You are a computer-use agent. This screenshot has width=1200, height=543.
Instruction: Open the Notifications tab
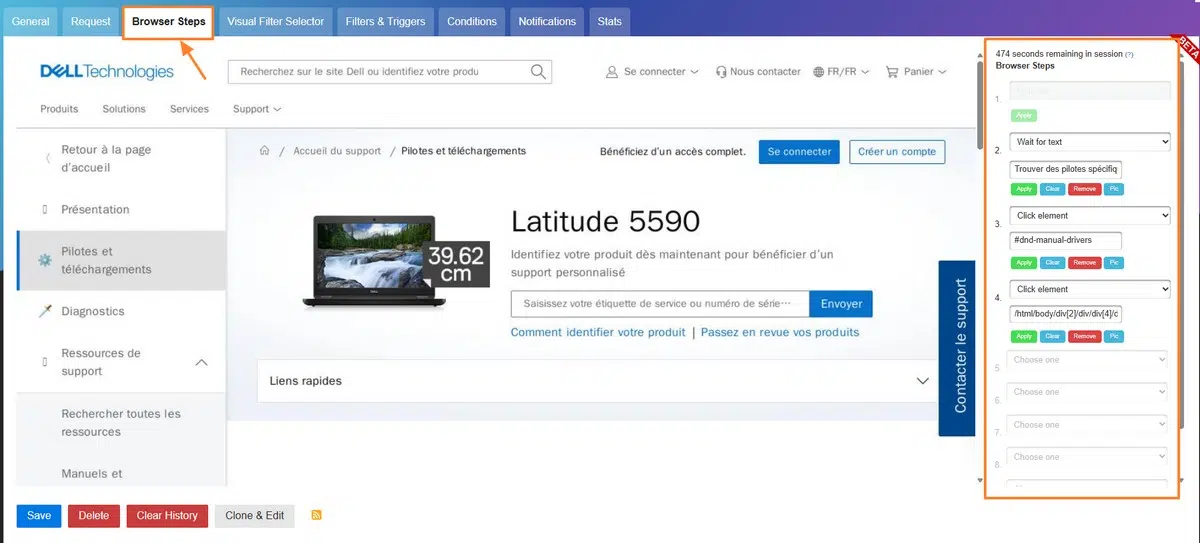tap(547, 21)
